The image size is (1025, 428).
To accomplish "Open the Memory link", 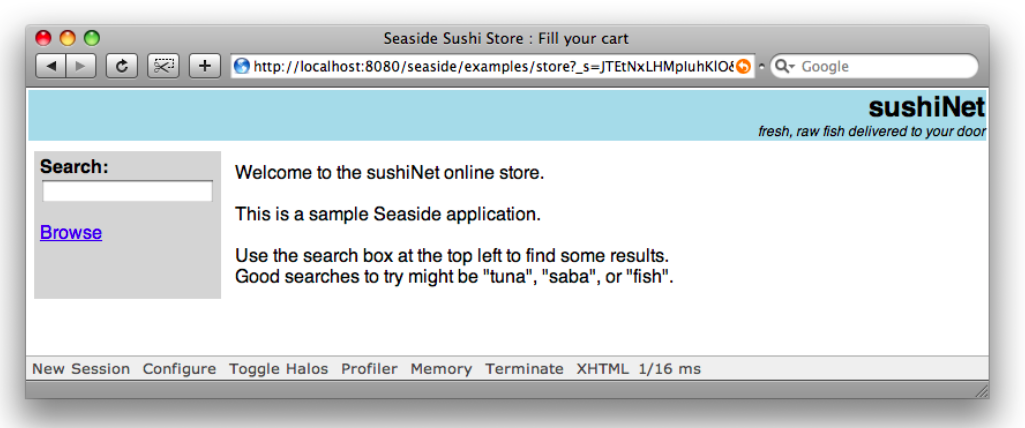I will 441,369.
